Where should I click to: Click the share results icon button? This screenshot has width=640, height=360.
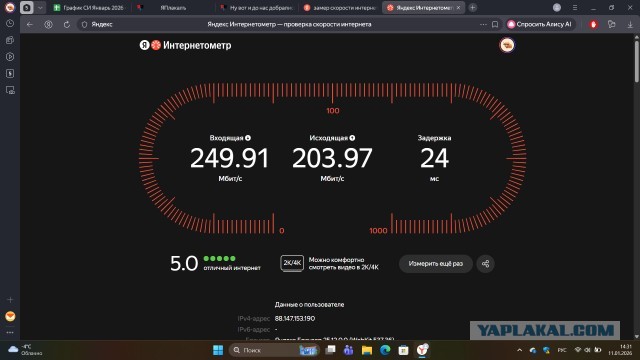[x=485, y=264]
